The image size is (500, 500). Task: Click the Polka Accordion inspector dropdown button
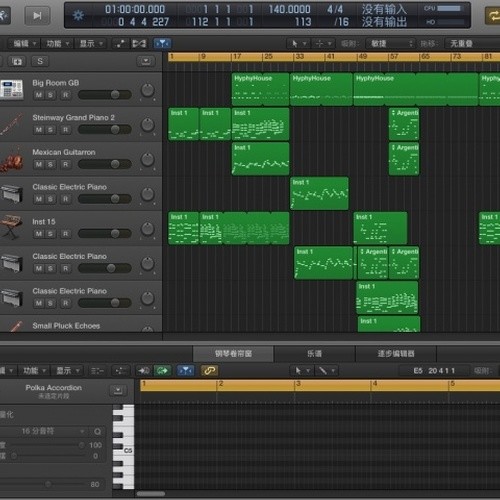[x=118, y=390]
